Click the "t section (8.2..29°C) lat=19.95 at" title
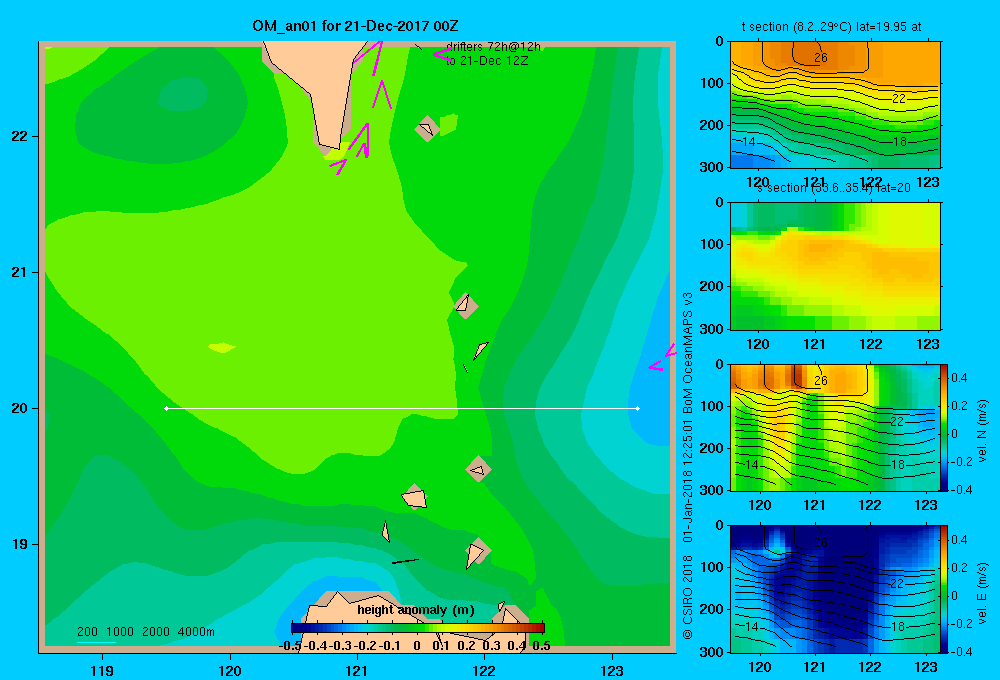The width and height of the screenshot is (1000, 680). click(x=832, y=27)
